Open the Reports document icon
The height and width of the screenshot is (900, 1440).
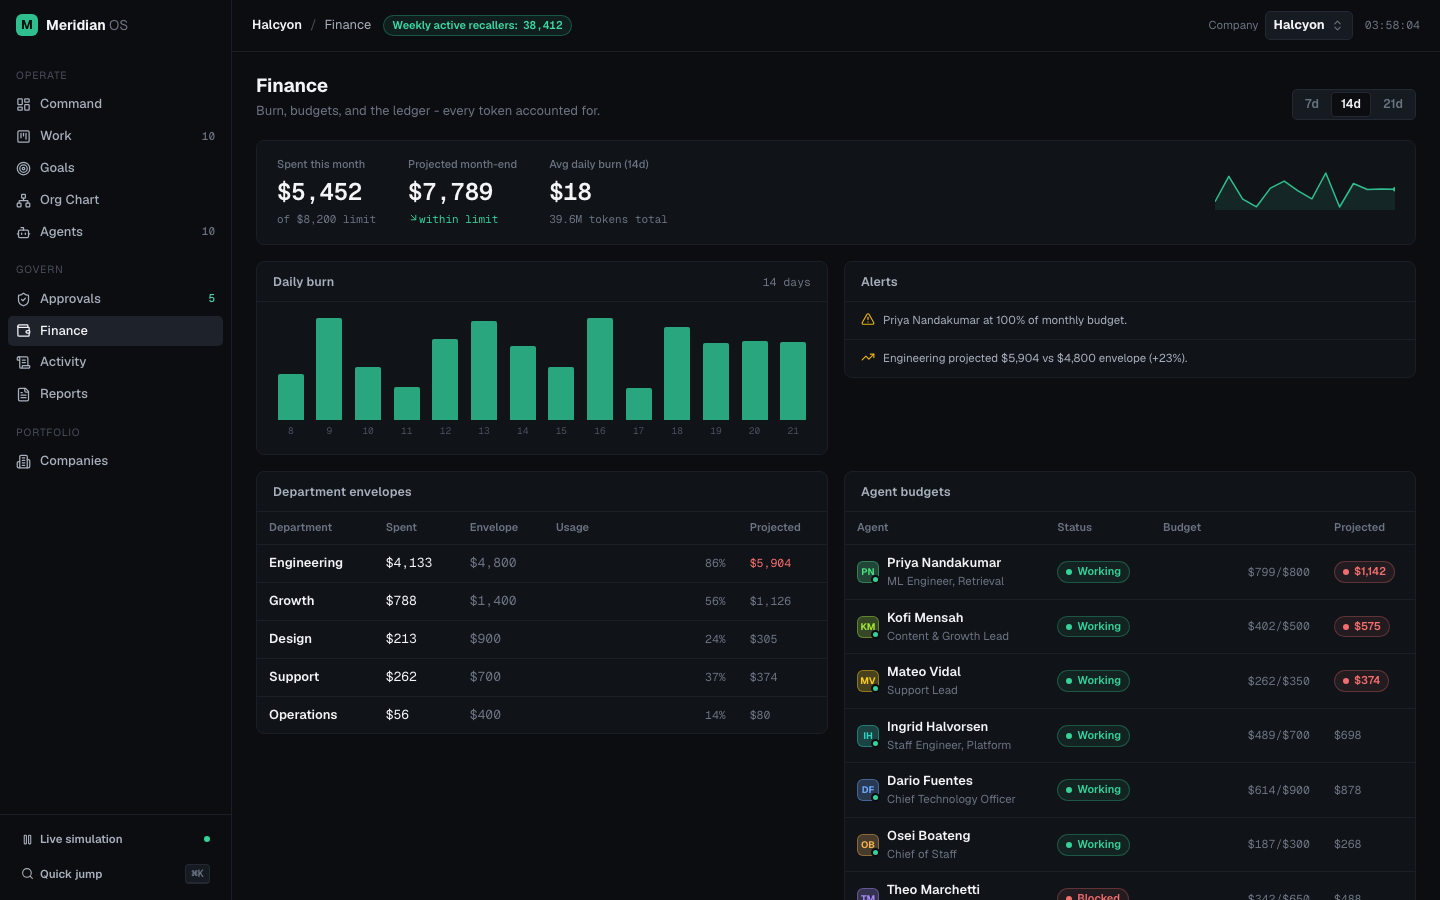click(23, 394)
